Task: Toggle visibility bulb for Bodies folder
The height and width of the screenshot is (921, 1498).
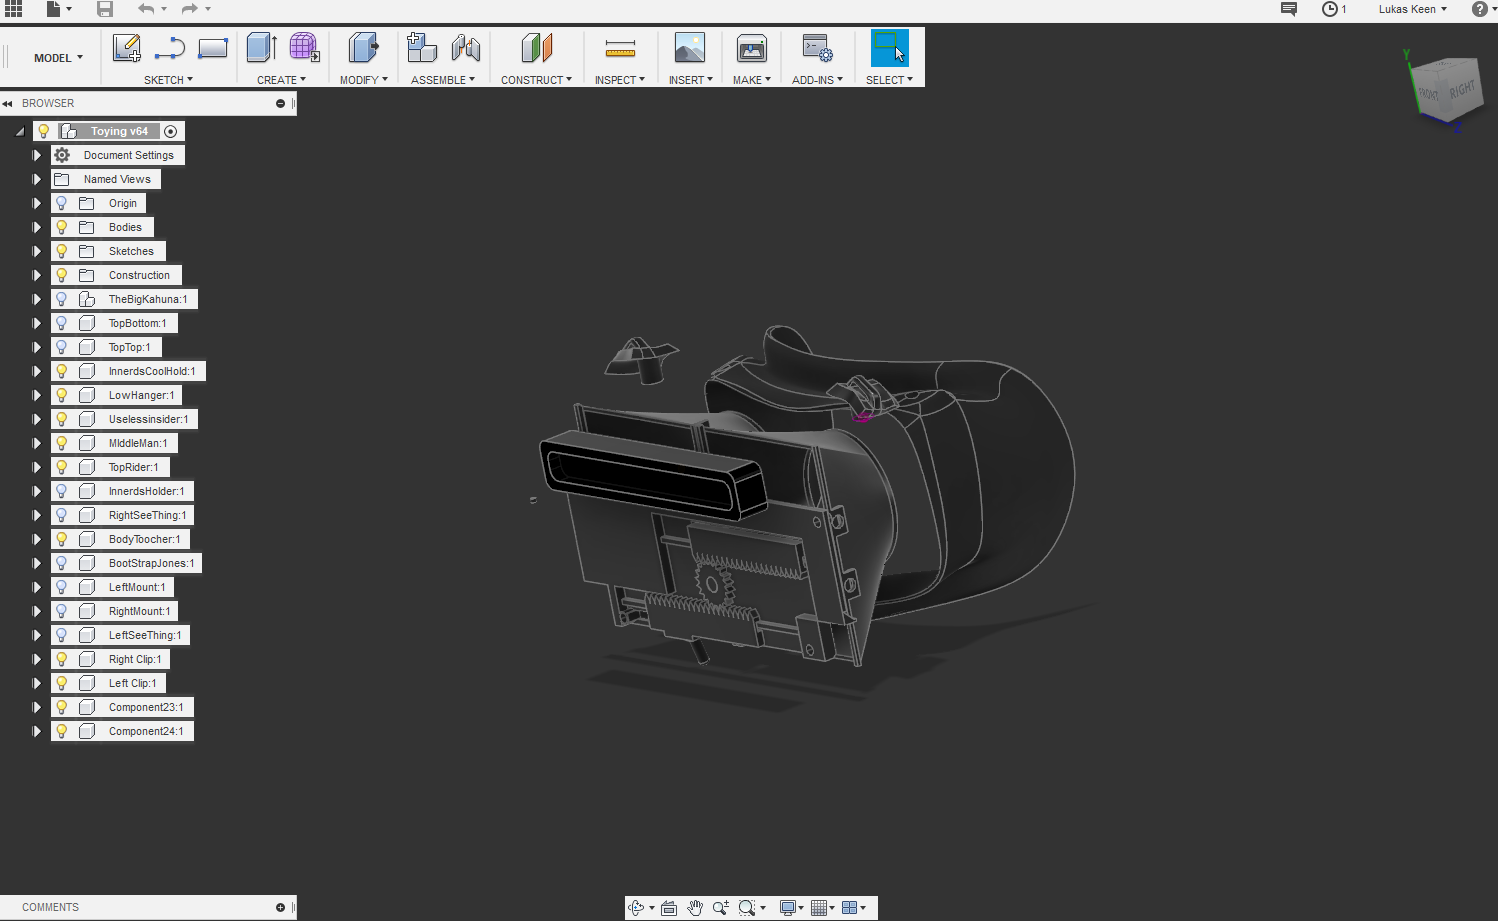Action: pos(62,227)
